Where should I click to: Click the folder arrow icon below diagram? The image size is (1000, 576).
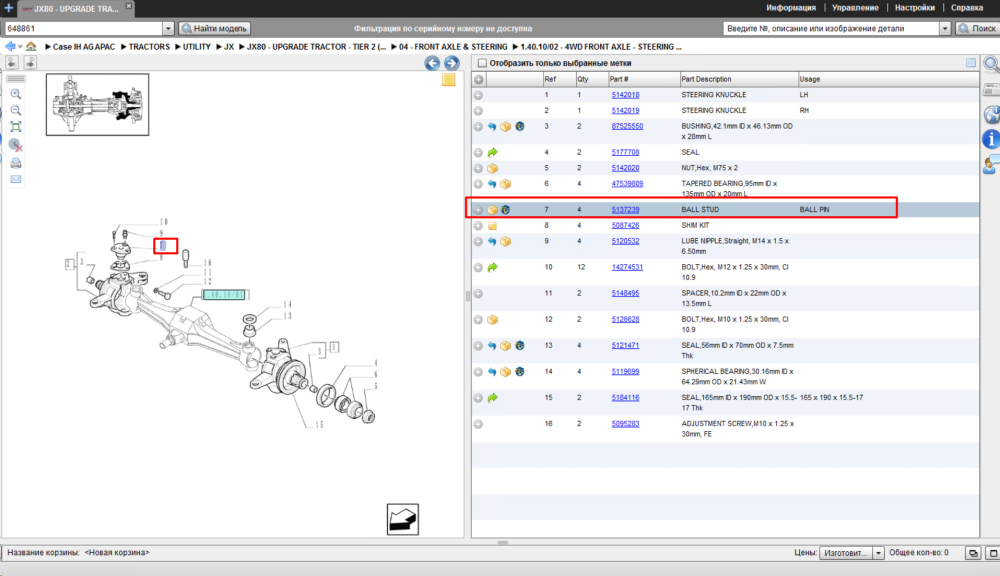[403, 519]
